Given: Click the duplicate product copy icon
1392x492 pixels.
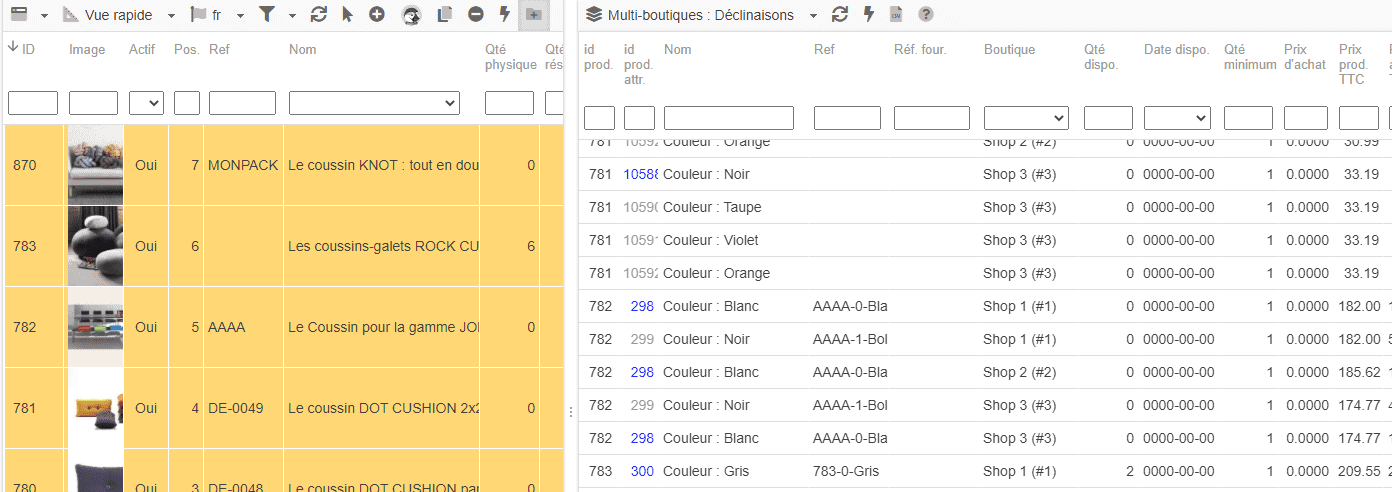Looking at the screenshot, I should [x=445, y=15].
